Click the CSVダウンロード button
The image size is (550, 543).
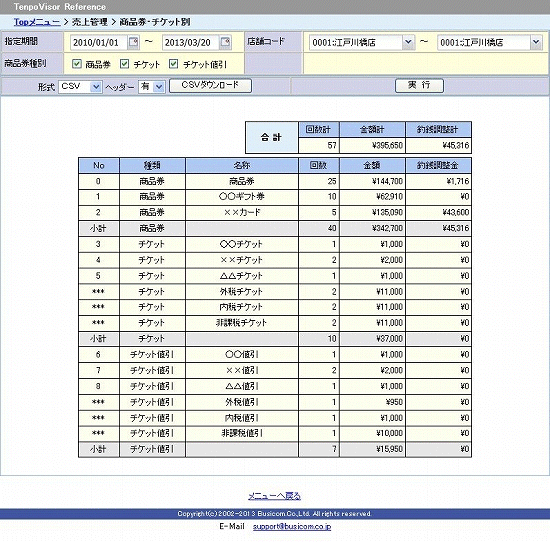click(x=210, y=85)
